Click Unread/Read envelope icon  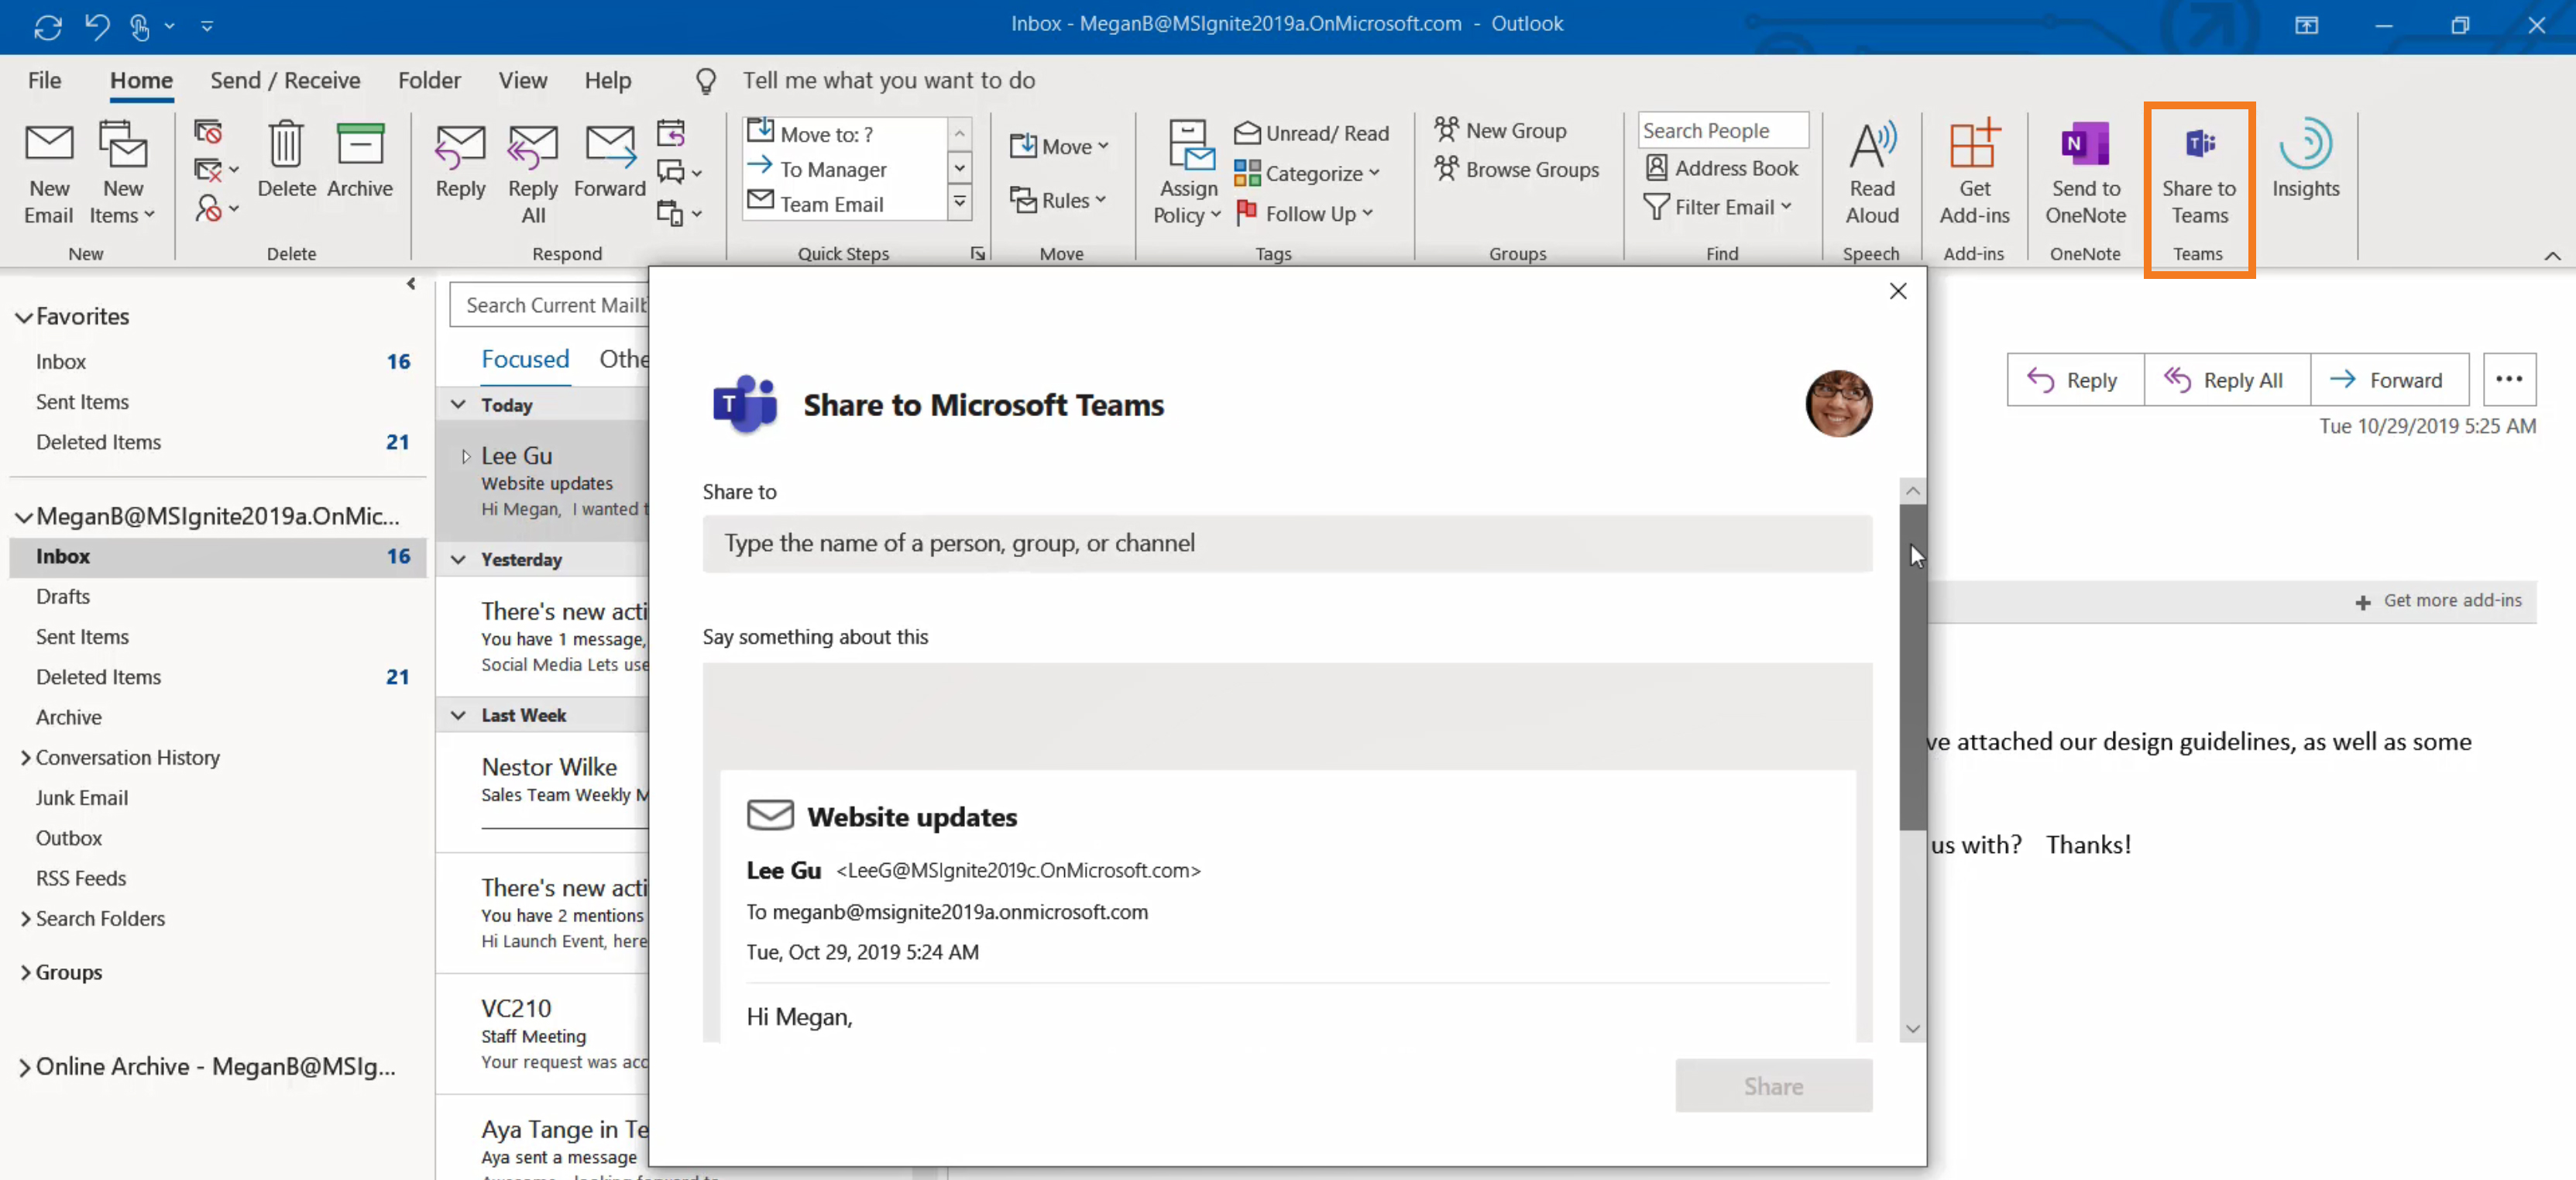tap(1246, 133)
